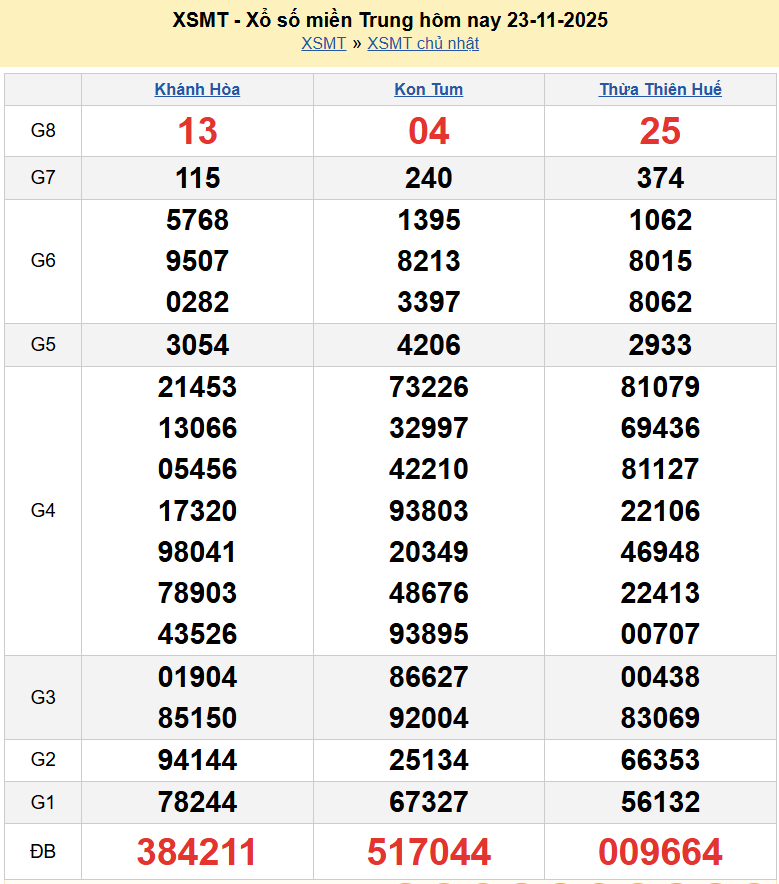Select Kon Tum special prize 517044
779x884 pixels.
click(x=428, y=852)
